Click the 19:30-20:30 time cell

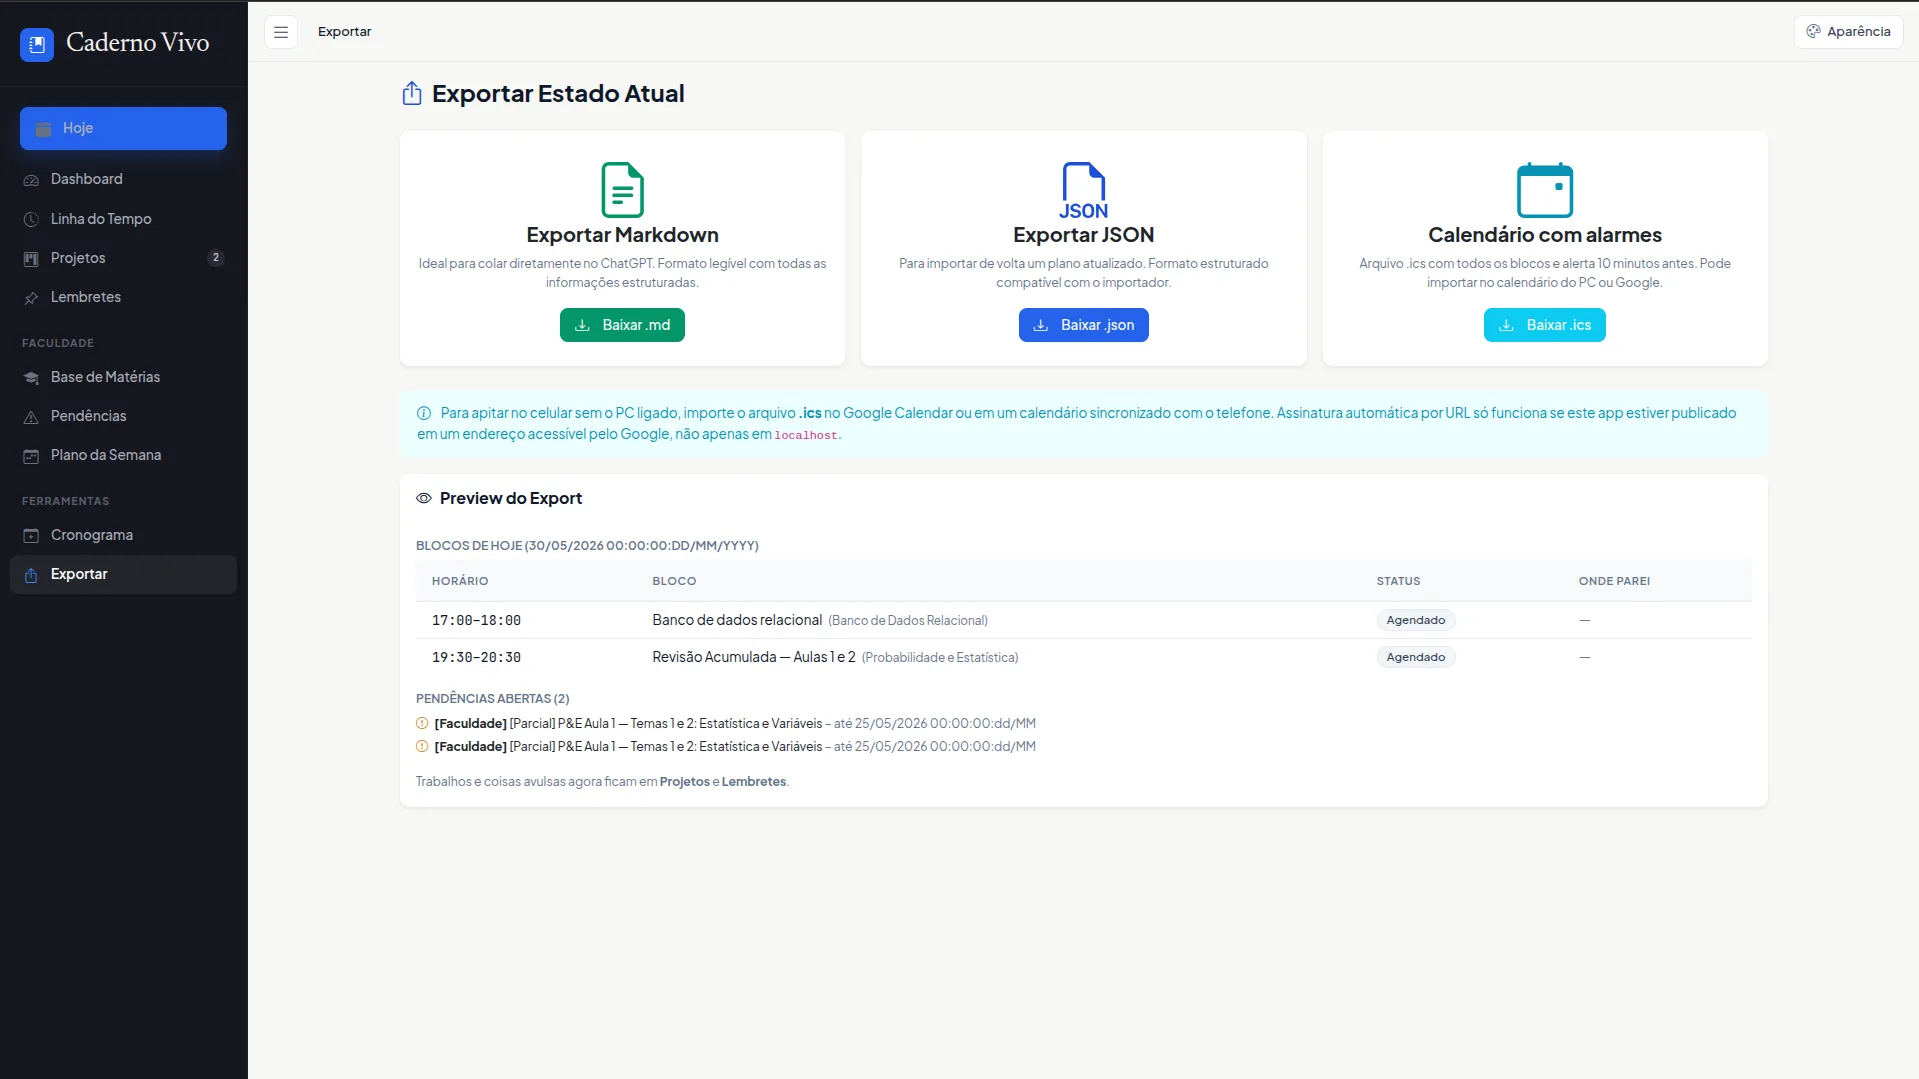(476, 657)
